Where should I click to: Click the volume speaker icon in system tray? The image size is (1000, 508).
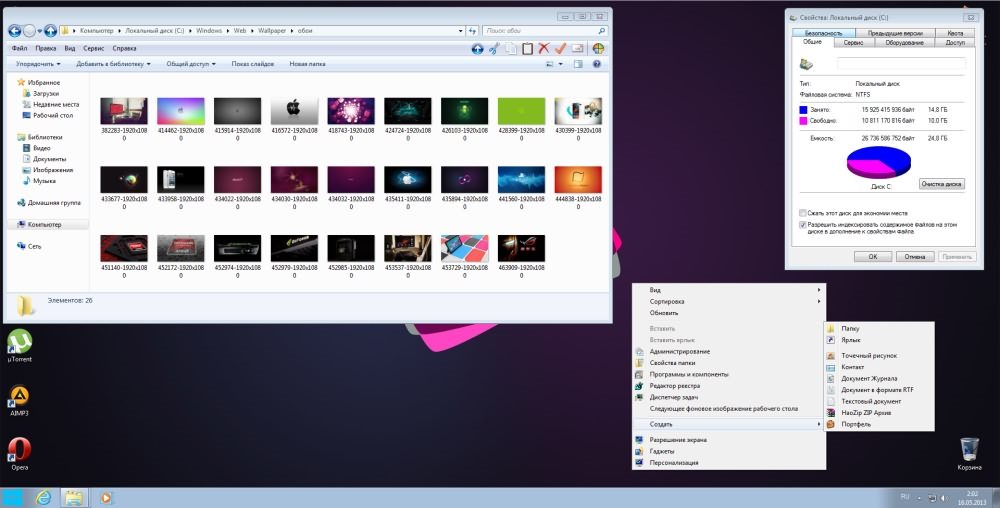coord(942,497)
